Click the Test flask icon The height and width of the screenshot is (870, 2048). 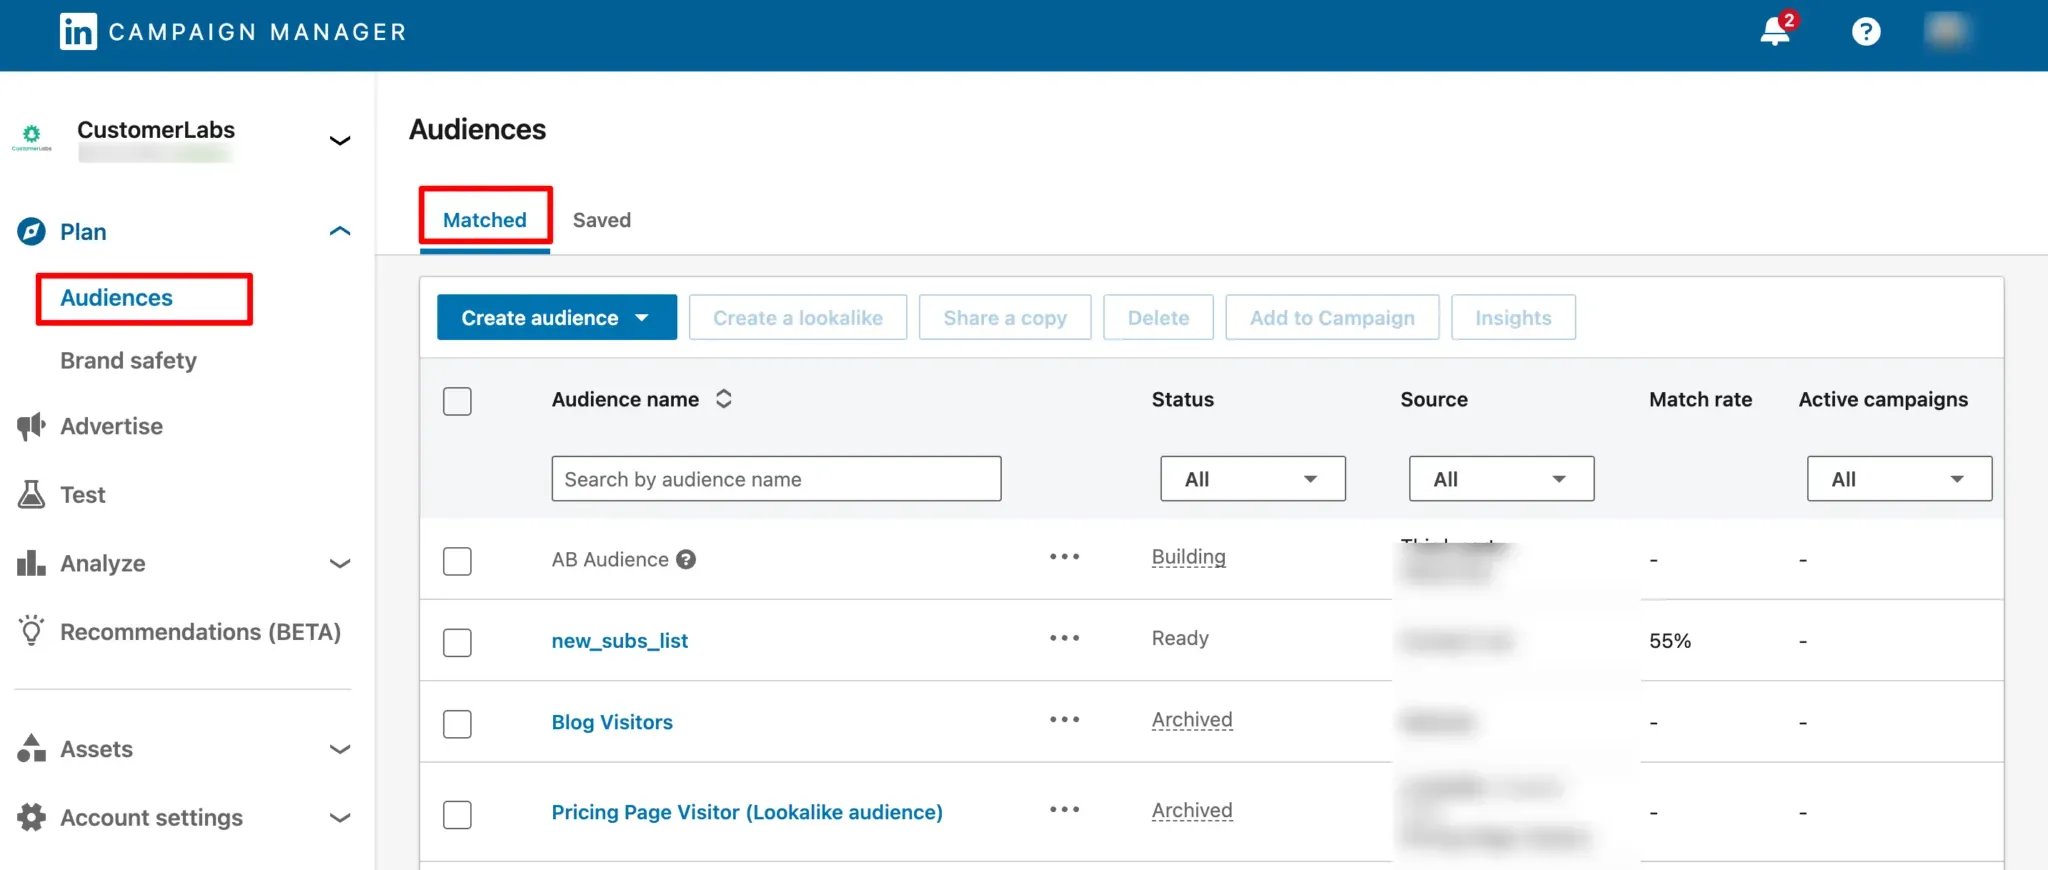tap(31, 494)
